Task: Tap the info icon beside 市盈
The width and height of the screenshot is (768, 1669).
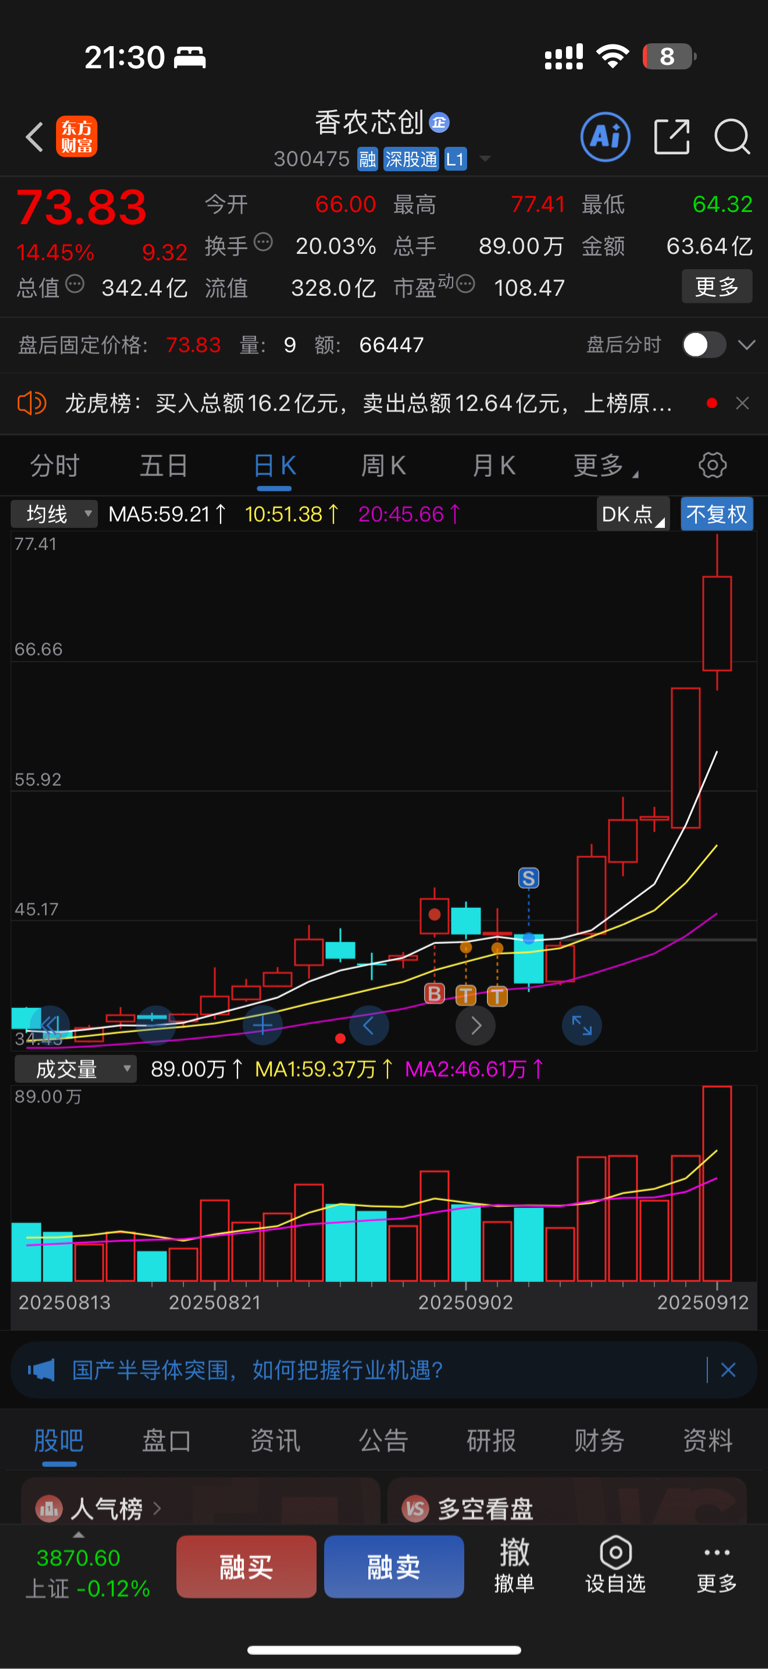Action: [x=465, y=284]
